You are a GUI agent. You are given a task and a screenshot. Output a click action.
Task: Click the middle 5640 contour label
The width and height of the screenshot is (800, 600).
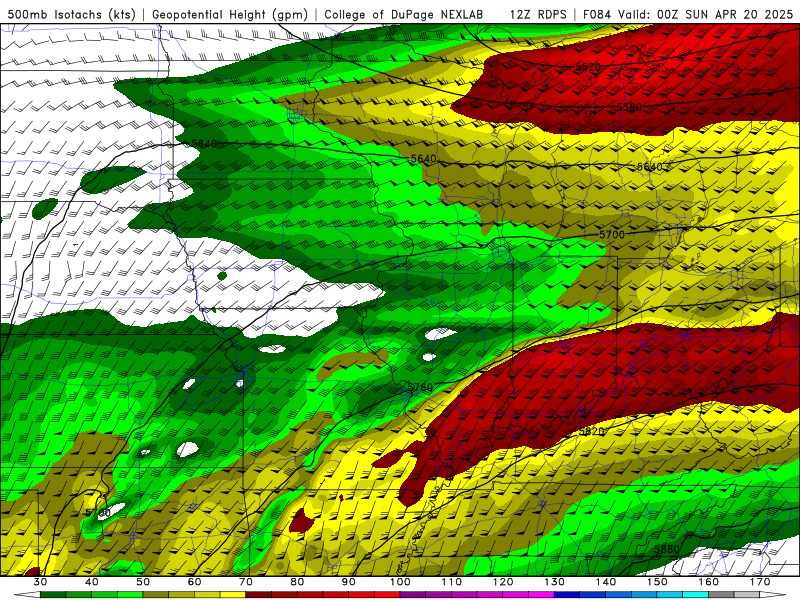423,159
